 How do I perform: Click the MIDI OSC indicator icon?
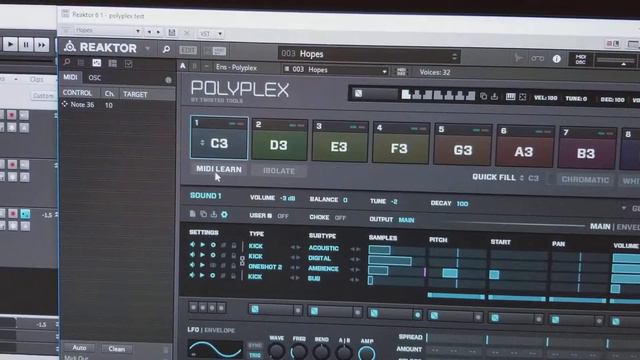(580, 59)
